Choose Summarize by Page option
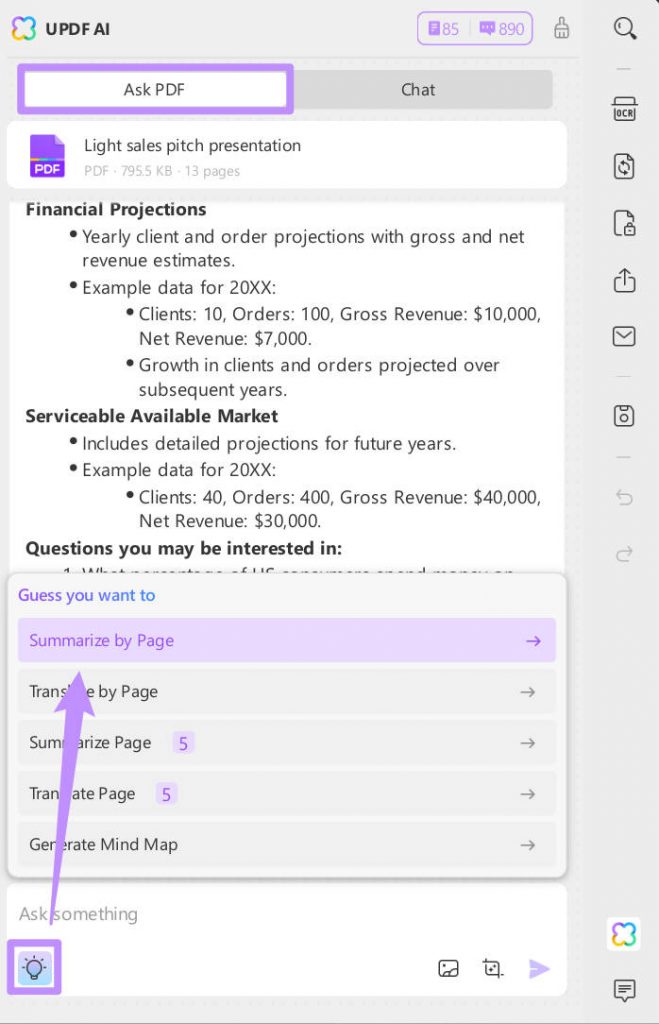 286,641
